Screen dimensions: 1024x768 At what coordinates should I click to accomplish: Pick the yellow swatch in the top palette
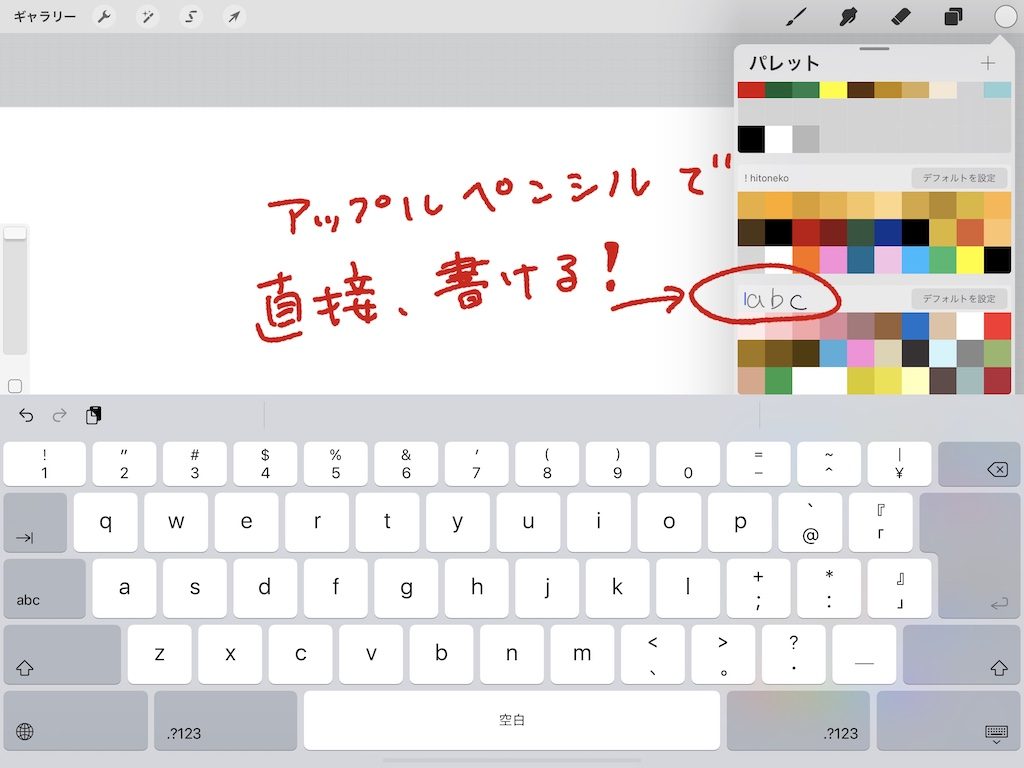833,90
